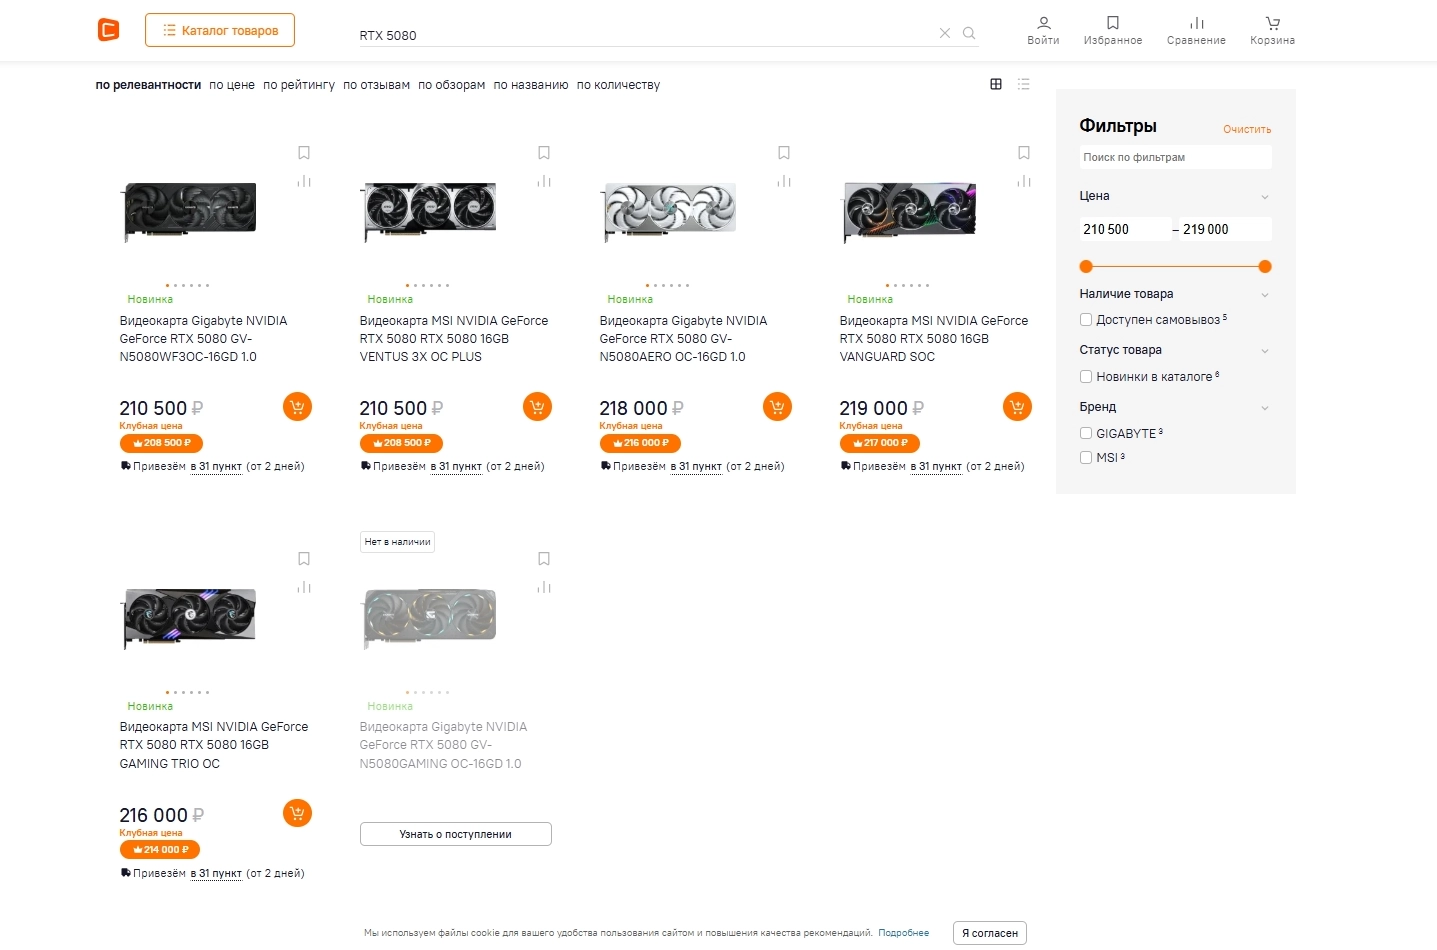The width and height of the screenshot is (1437, 950).
Task: Open the Каталог товаров menu
Action: click(x=220, y=30)
